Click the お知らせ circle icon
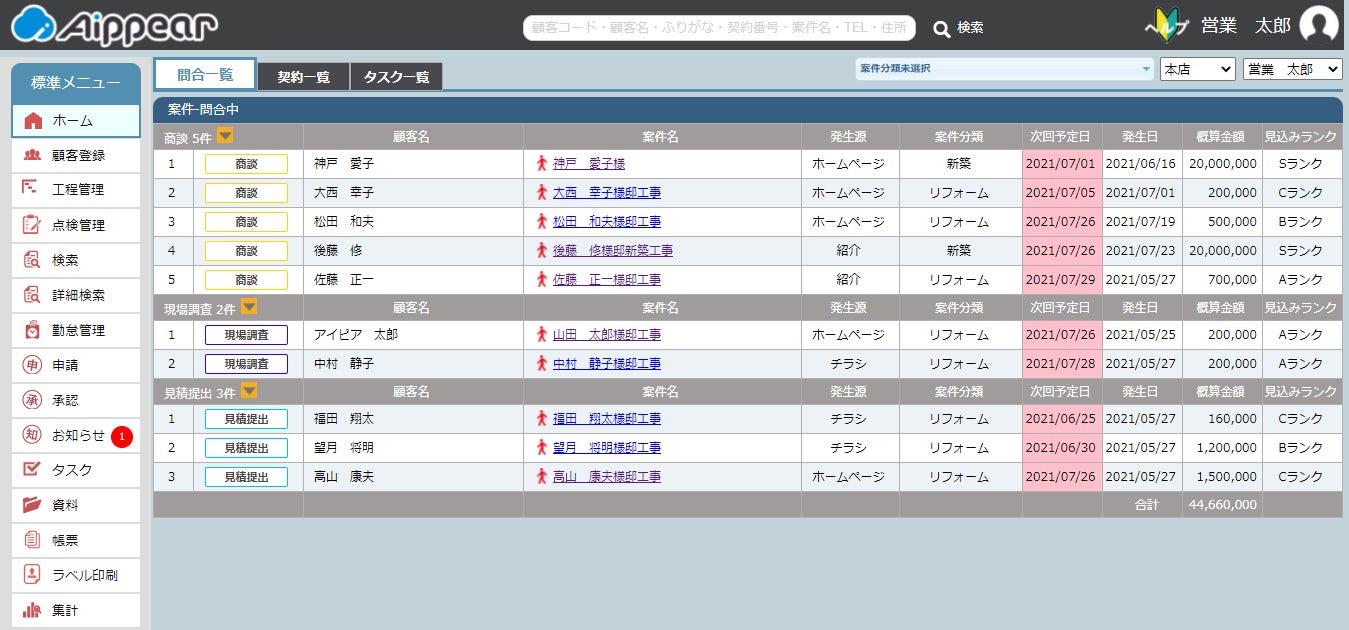Screen dimensions: 1349x630 (32, 435)
